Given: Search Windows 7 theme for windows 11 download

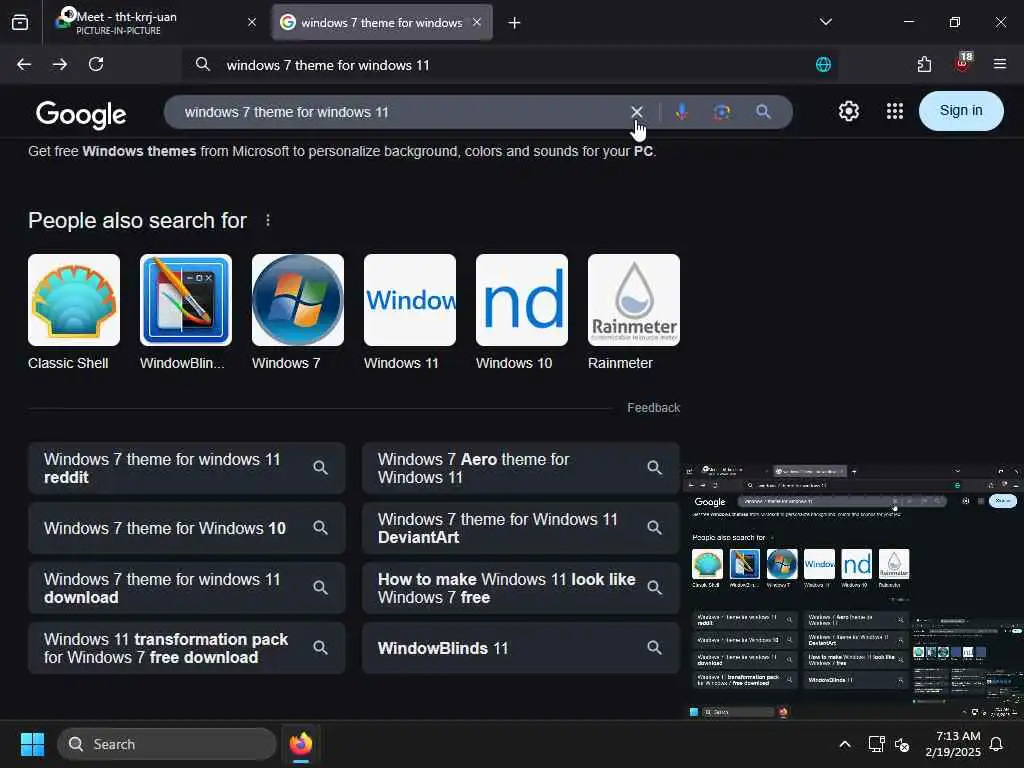Looking at the screenshot, I should click(187, 588).
